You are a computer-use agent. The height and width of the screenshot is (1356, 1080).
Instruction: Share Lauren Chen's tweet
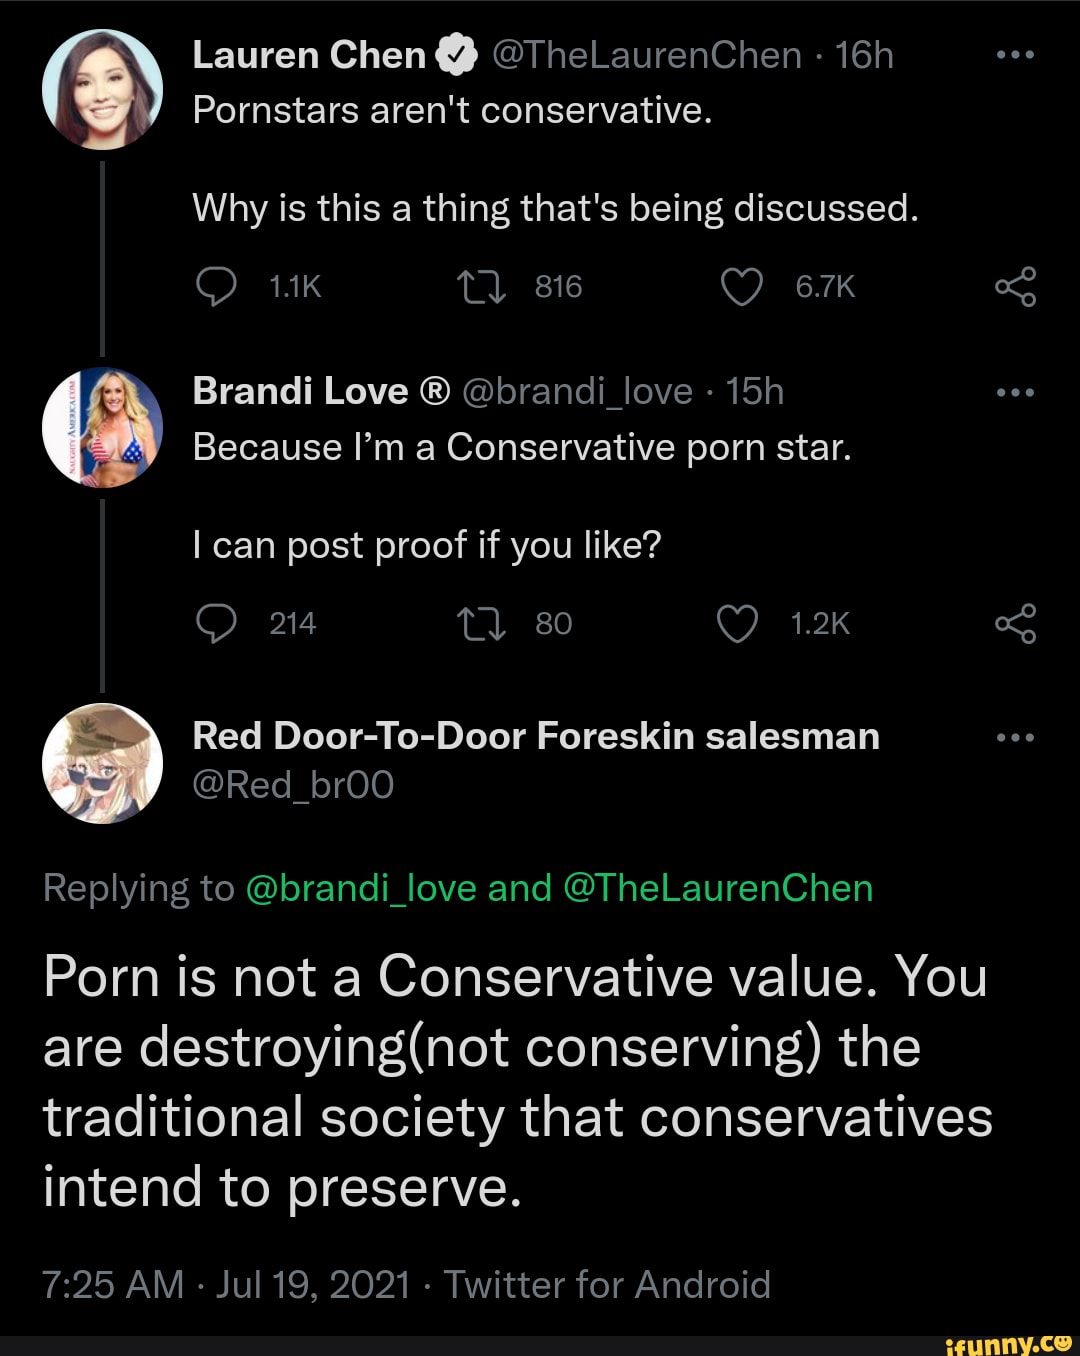1015,288
